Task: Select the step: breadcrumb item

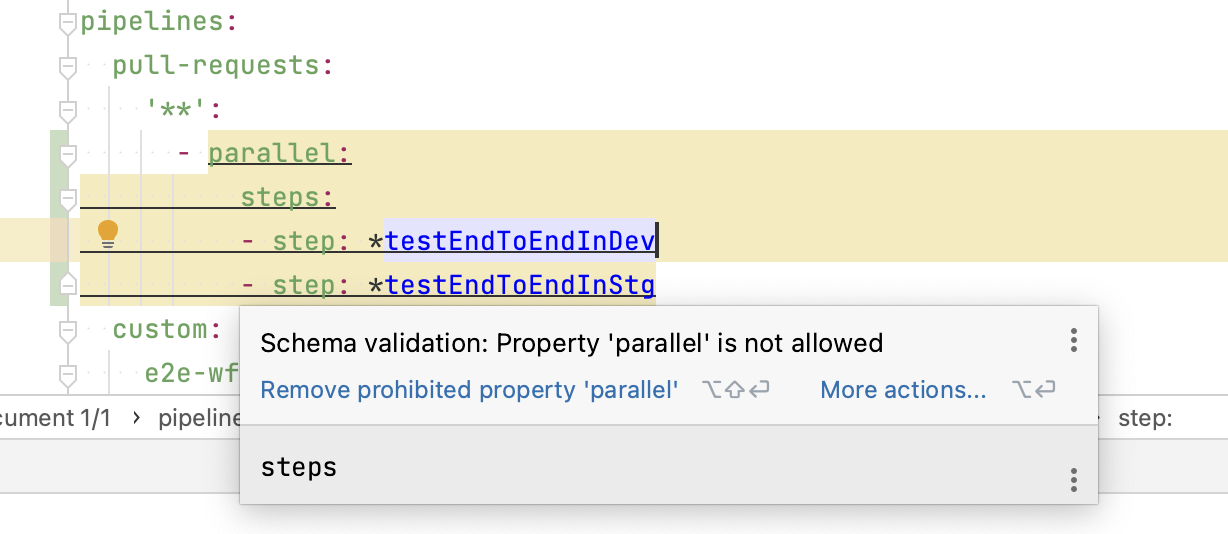Action: [x=1145, y=418]
